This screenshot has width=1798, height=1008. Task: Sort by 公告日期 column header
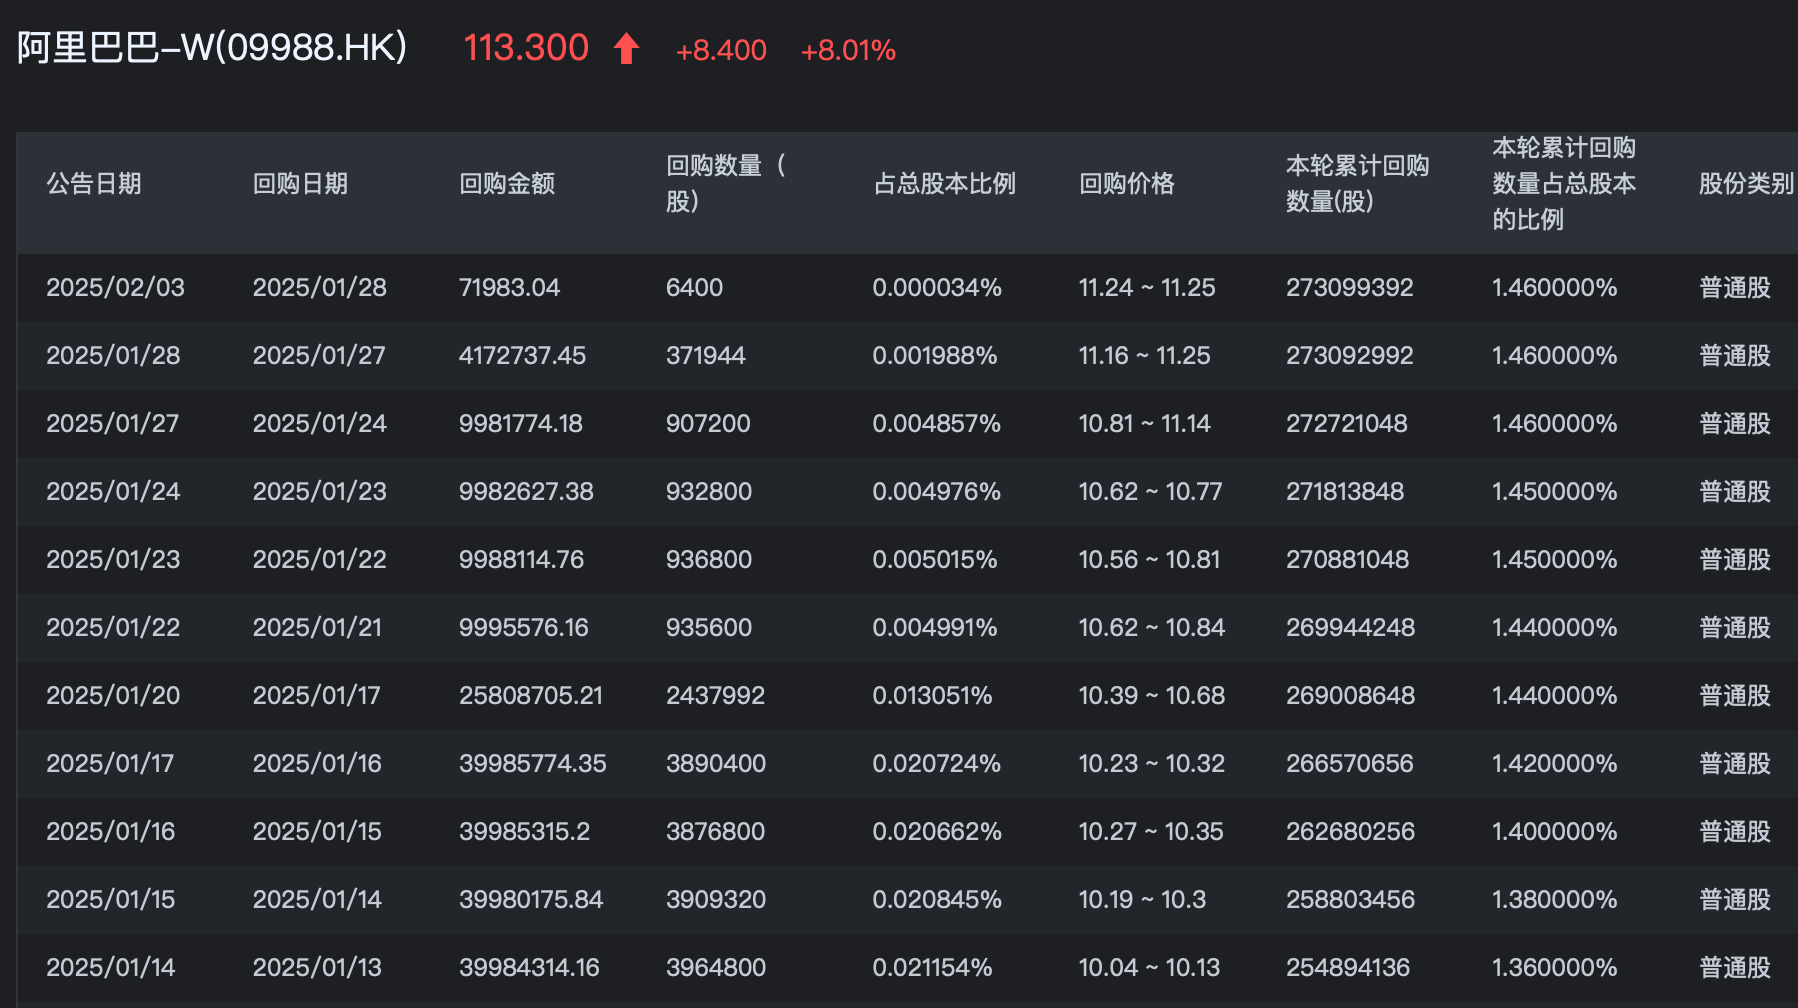(x=94, y=184)
